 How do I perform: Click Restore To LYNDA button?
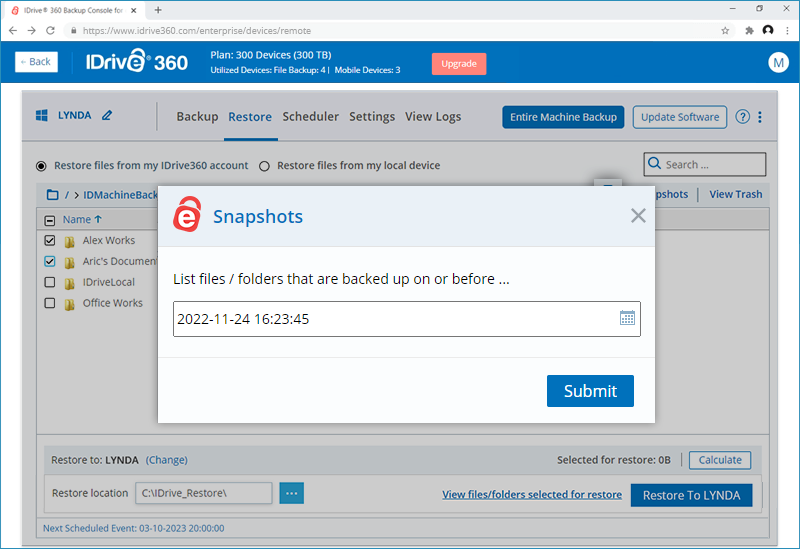coord(691,495)
